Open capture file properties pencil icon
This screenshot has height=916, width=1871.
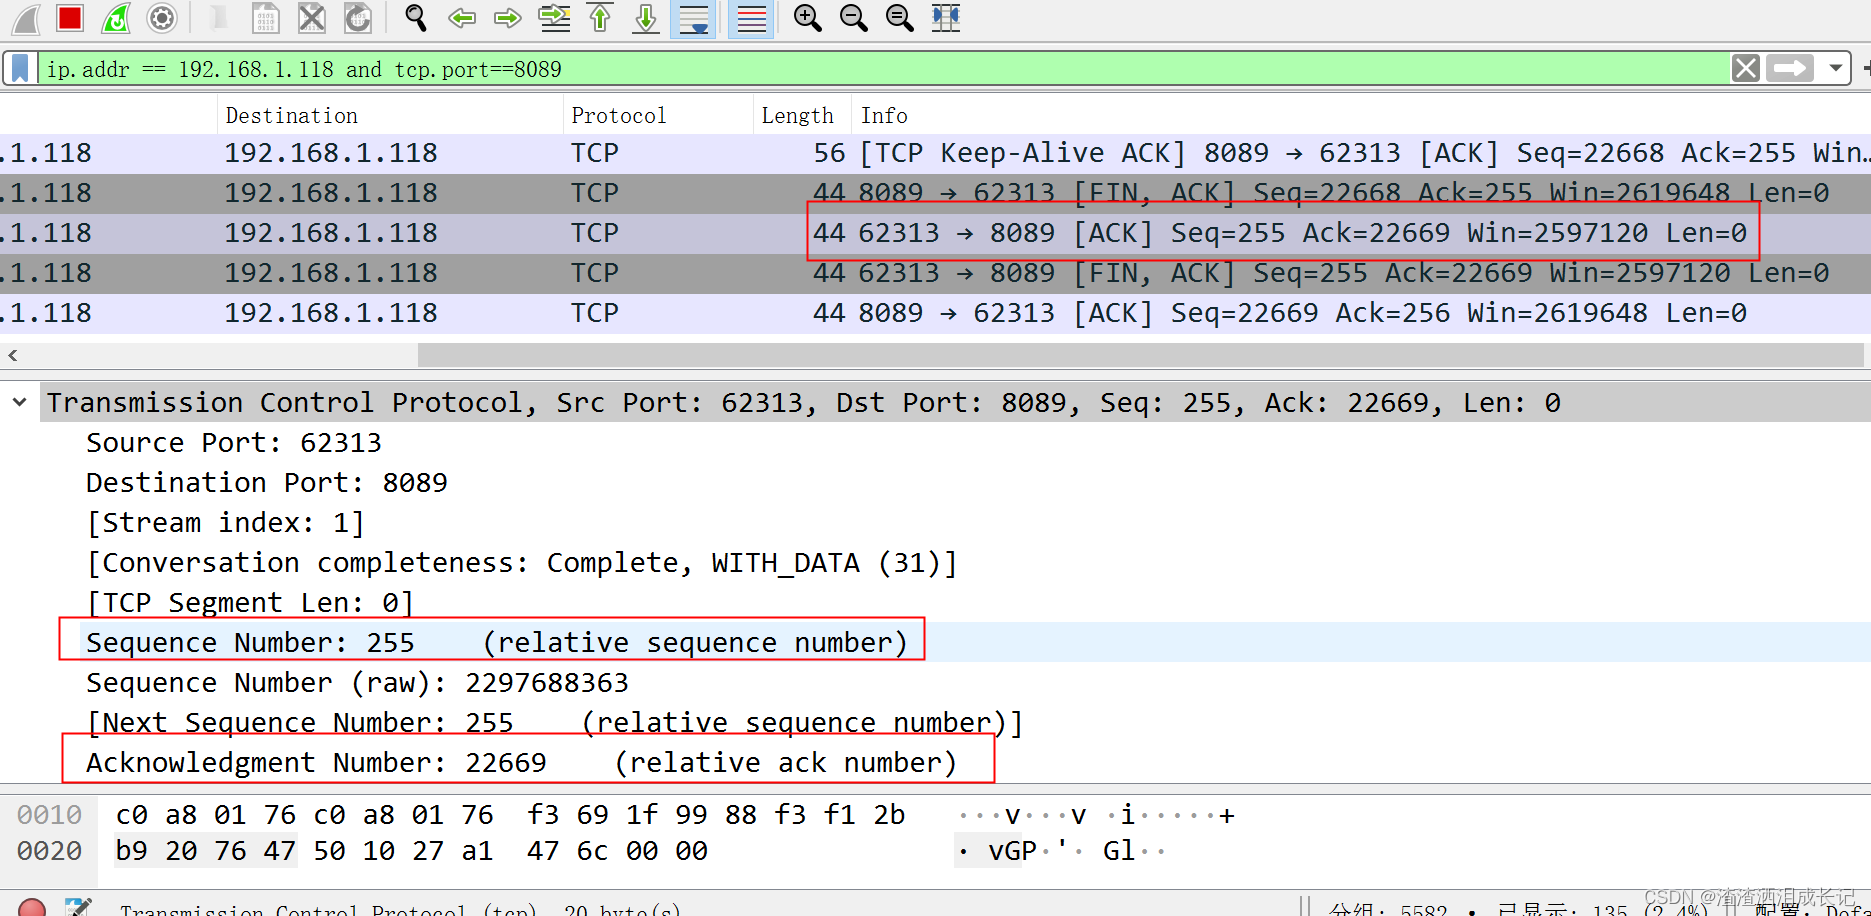[78, 908]
